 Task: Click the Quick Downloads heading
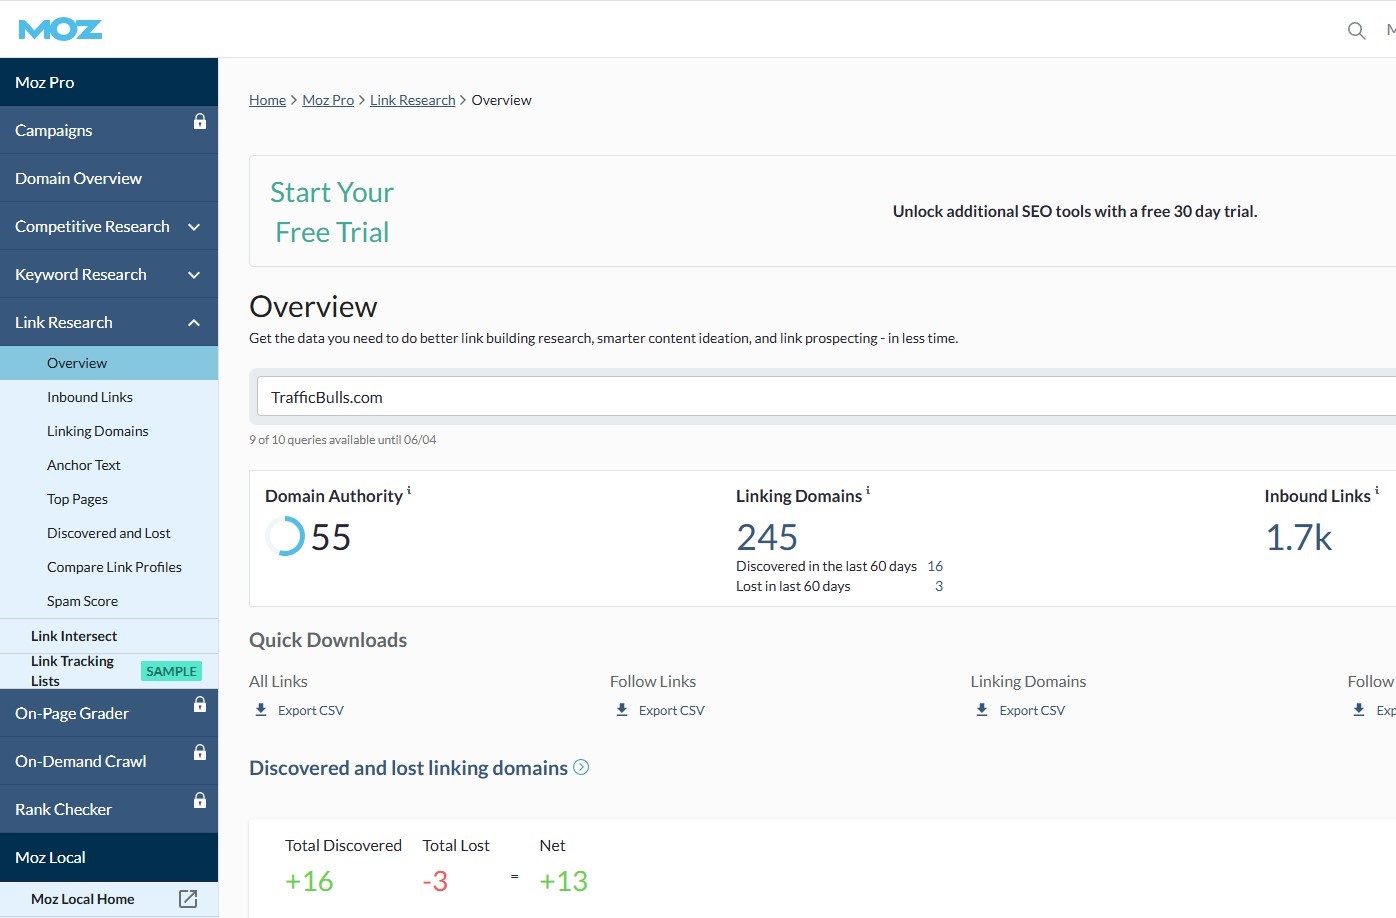tap(328, 640)
